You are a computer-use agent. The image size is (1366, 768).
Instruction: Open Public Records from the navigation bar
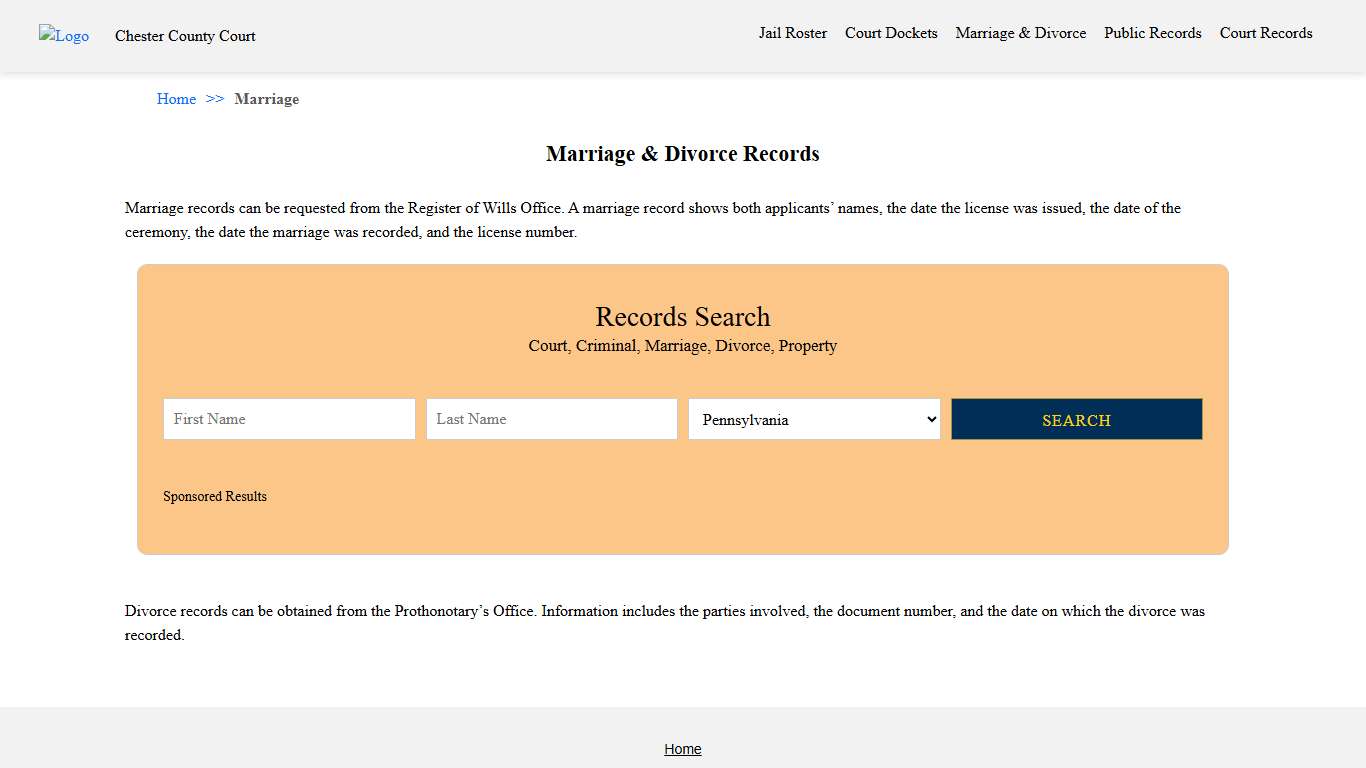(1152, 33)
